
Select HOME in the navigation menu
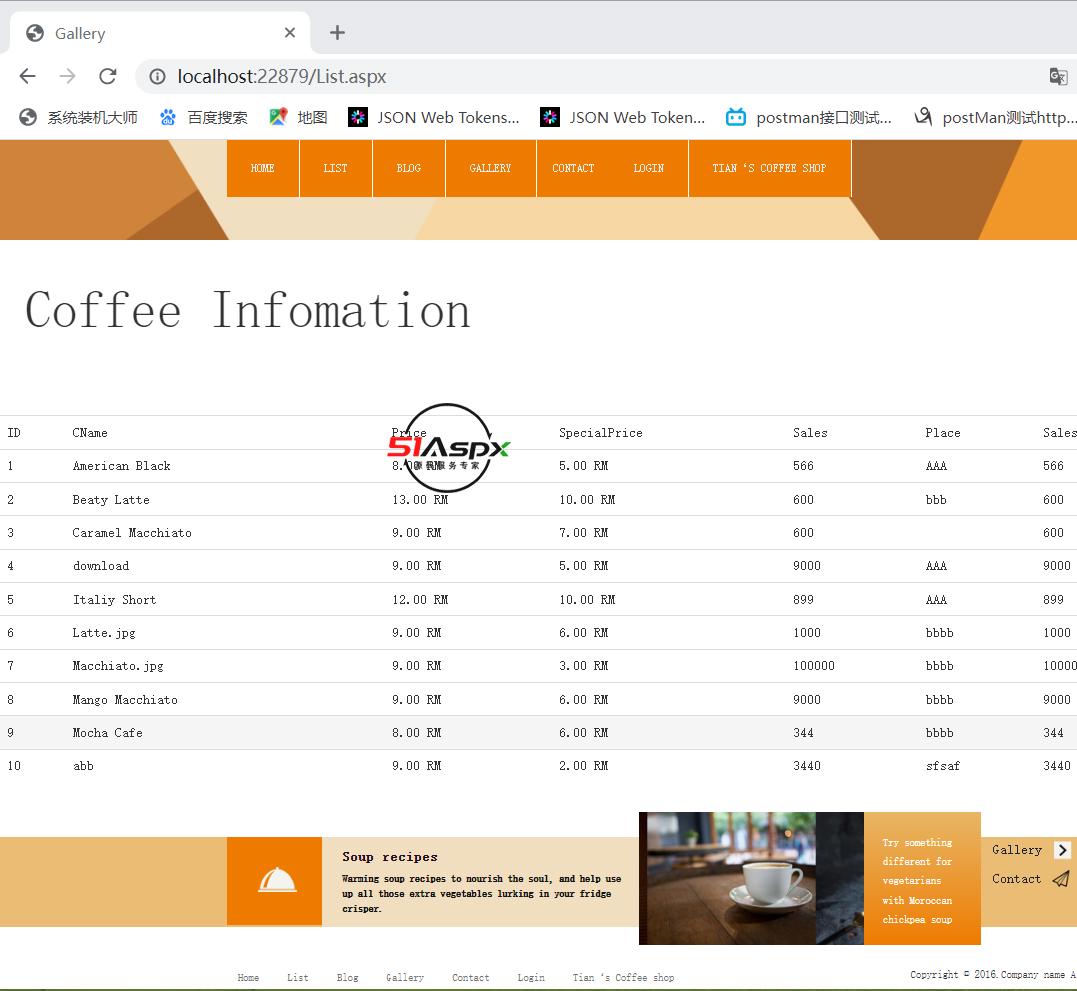point(262,168)
